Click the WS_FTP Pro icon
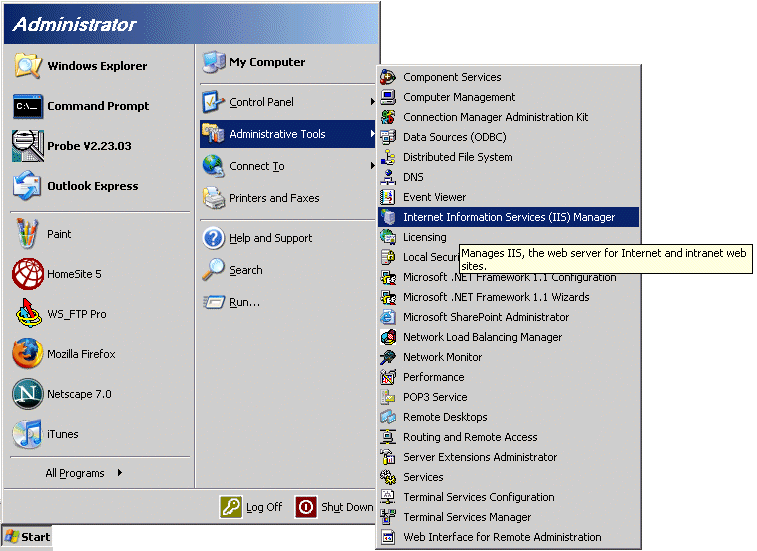The height and width of the screenshot is (551, 757). click(x=28, y=314)
